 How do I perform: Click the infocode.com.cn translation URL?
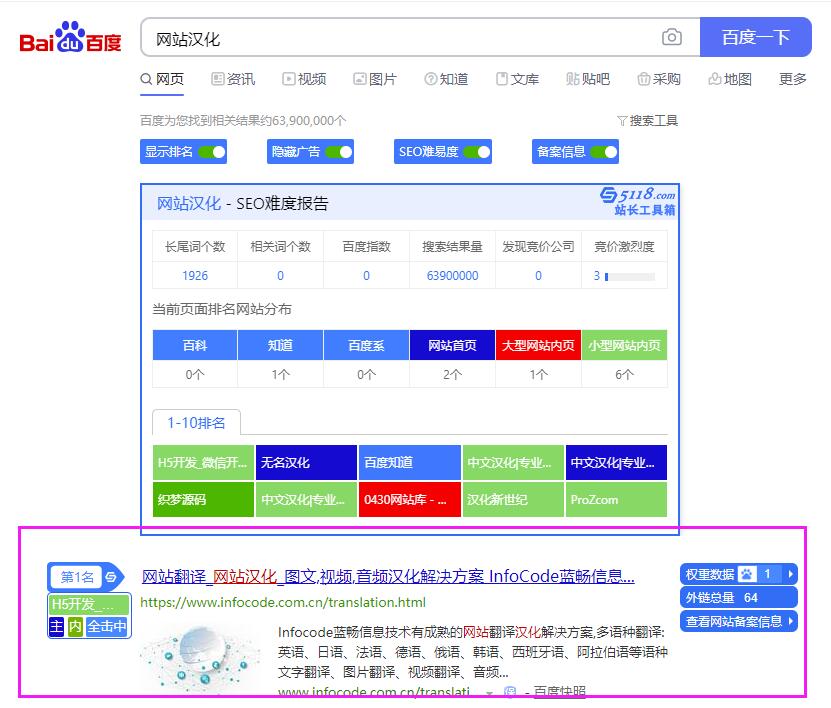[x=283, y=603]
